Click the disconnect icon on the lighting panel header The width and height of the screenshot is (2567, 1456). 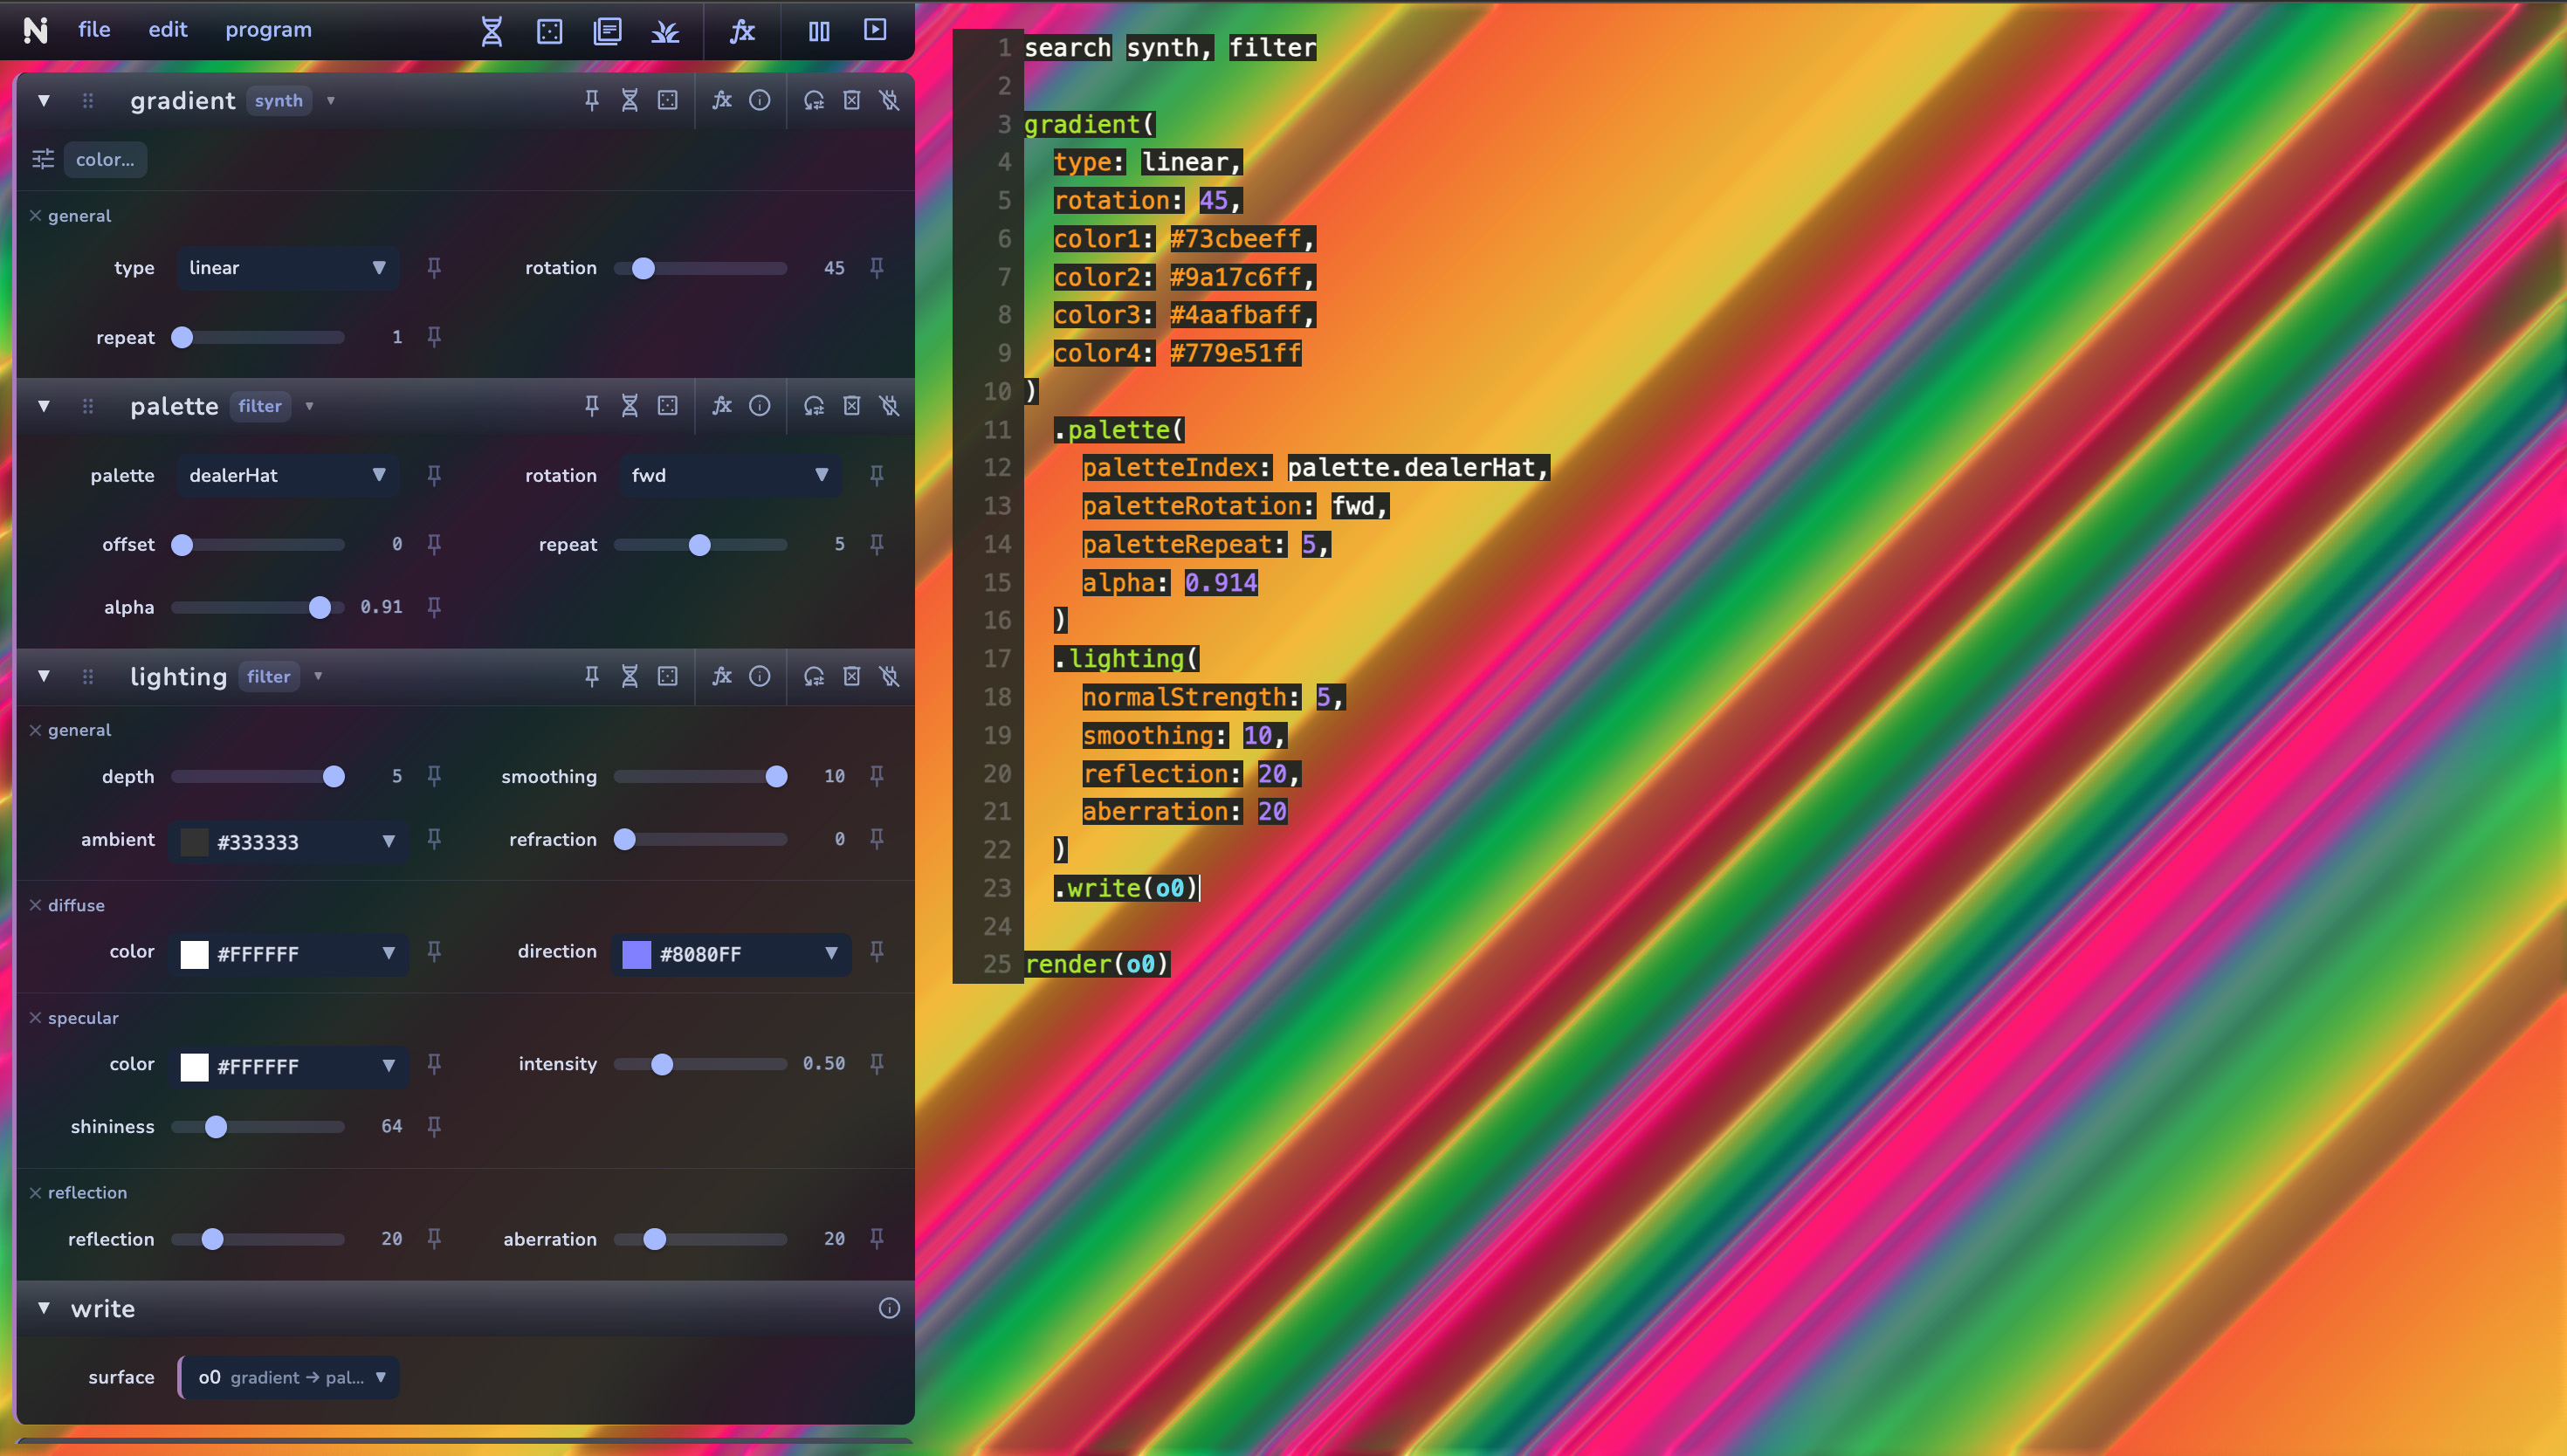coord(889,676)
